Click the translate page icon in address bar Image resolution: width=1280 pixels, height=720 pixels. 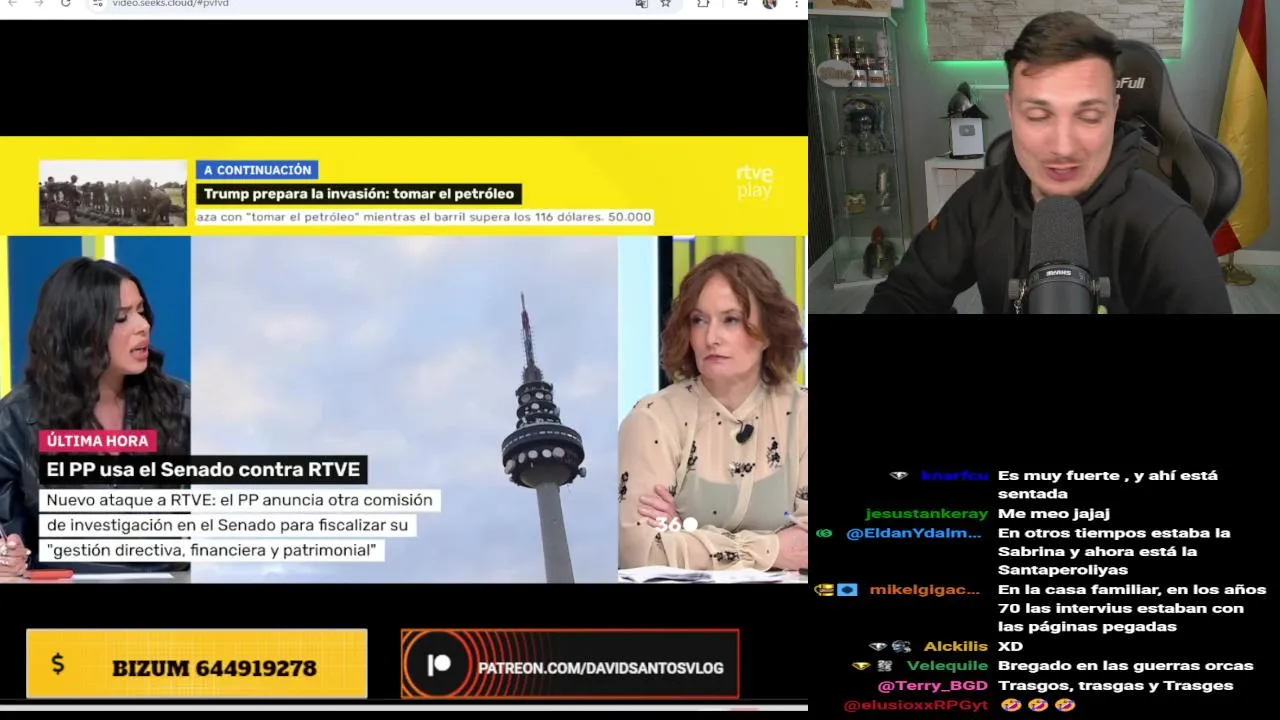click(x=641, y=3)
